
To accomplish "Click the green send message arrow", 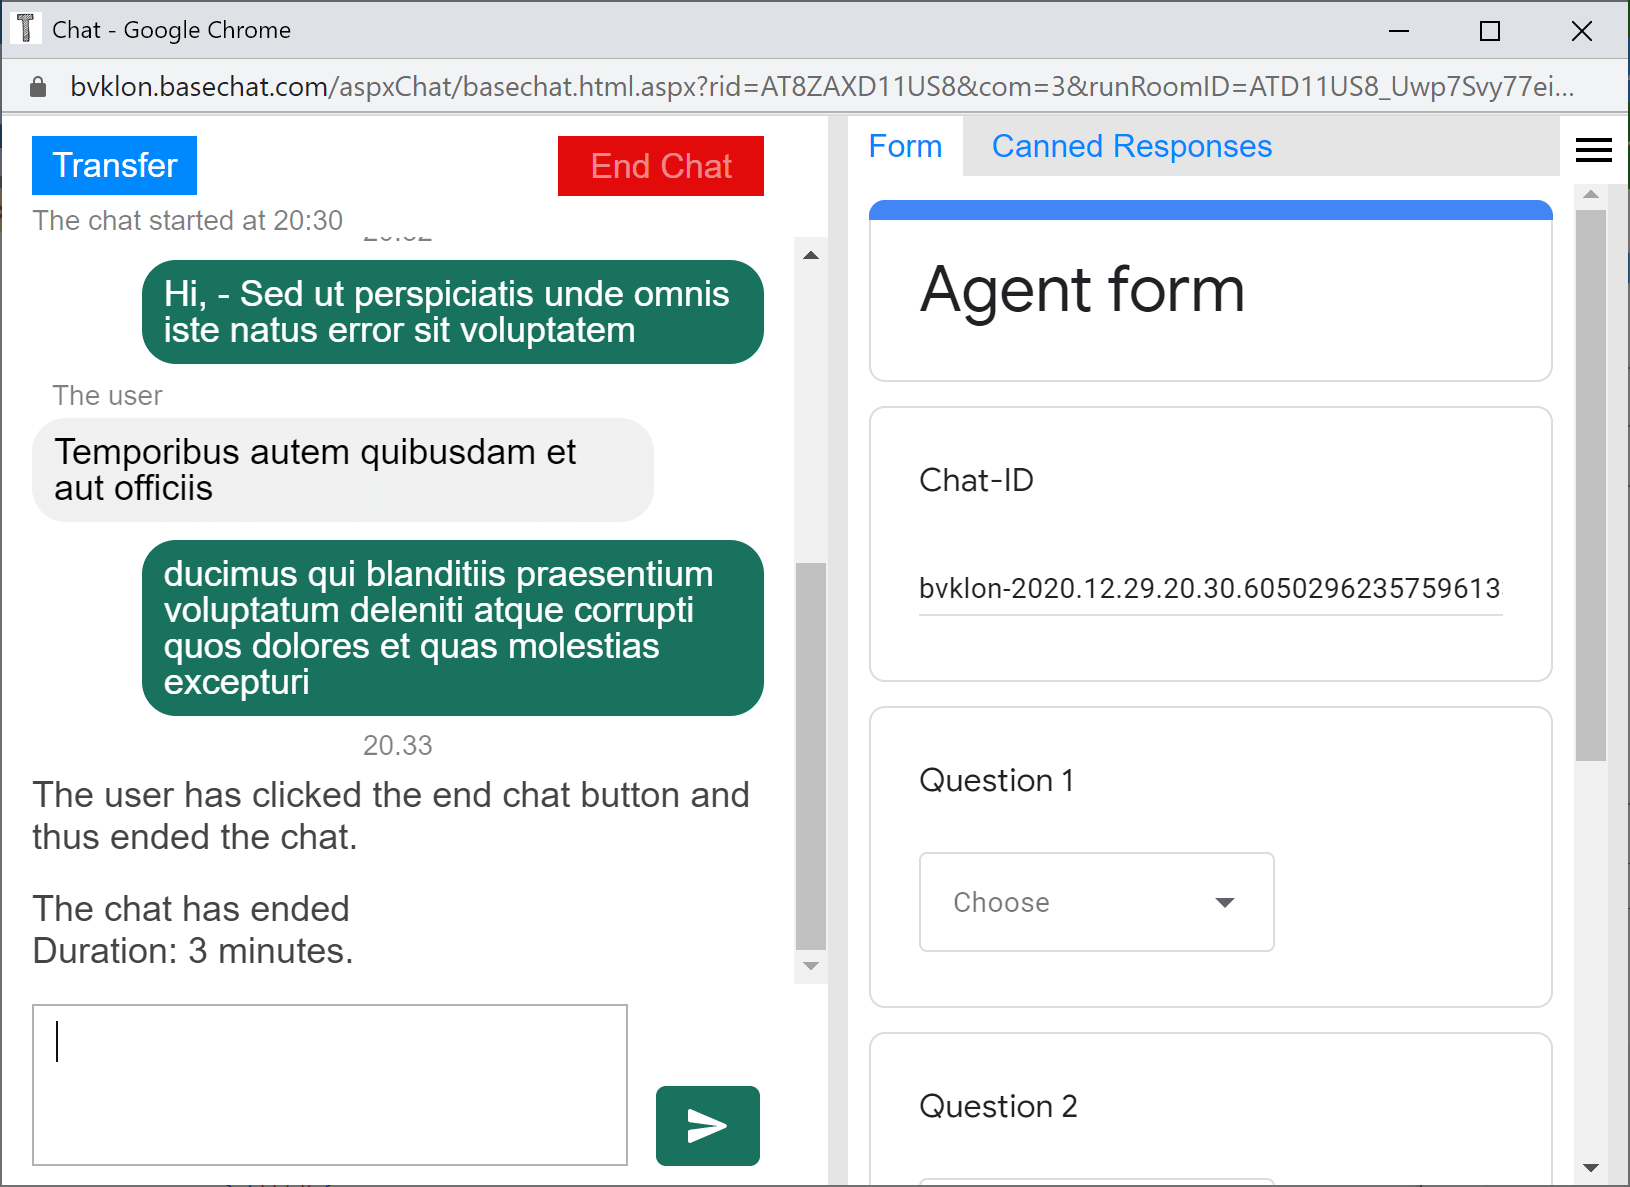I will [707, 1125].
